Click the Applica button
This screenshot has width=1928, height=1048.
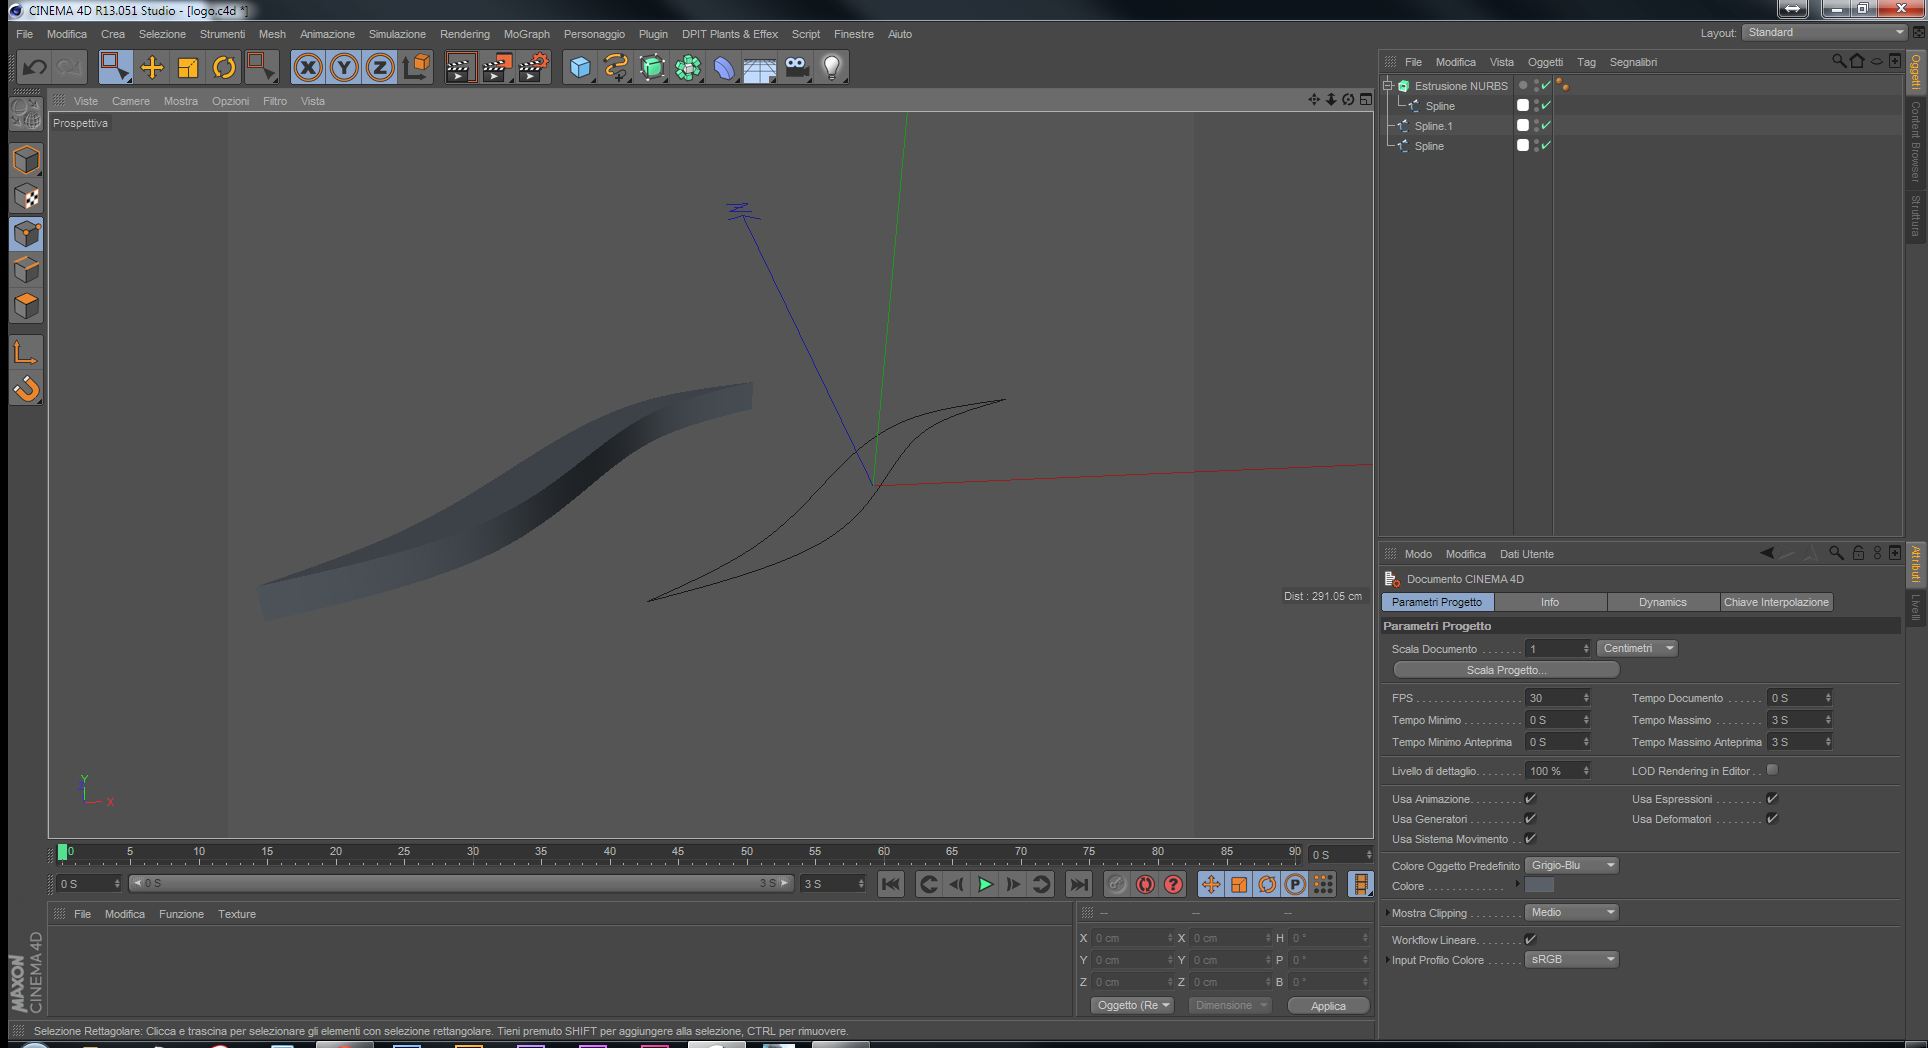coord(1328,1006)
